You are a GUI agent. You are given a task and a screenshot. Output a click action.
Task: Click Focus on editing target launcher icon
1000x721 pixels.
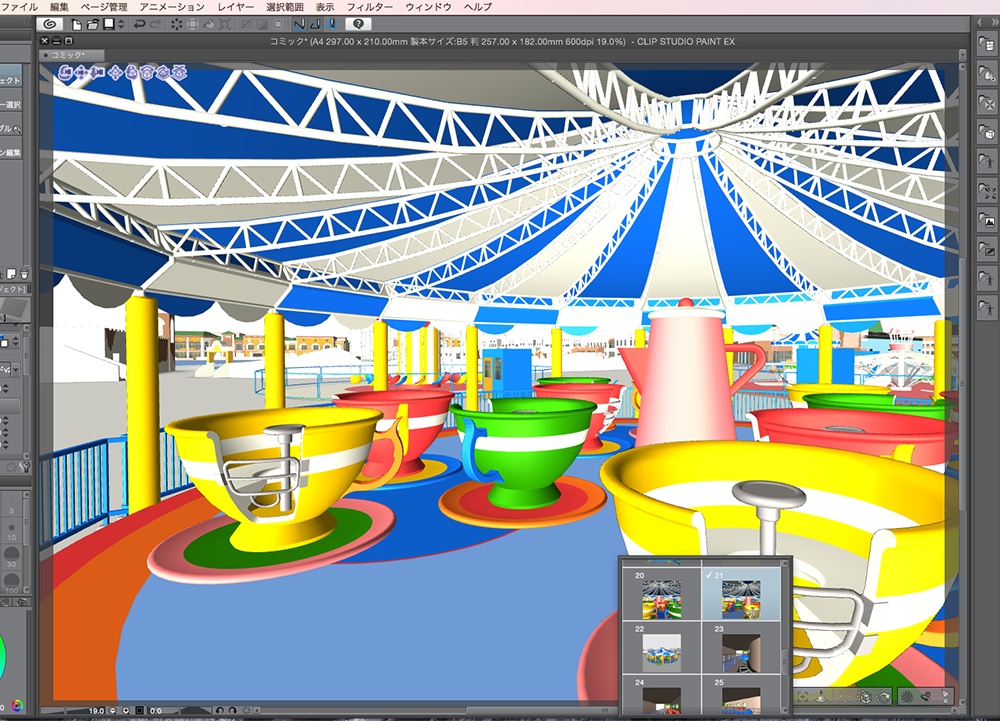[803, 696]
